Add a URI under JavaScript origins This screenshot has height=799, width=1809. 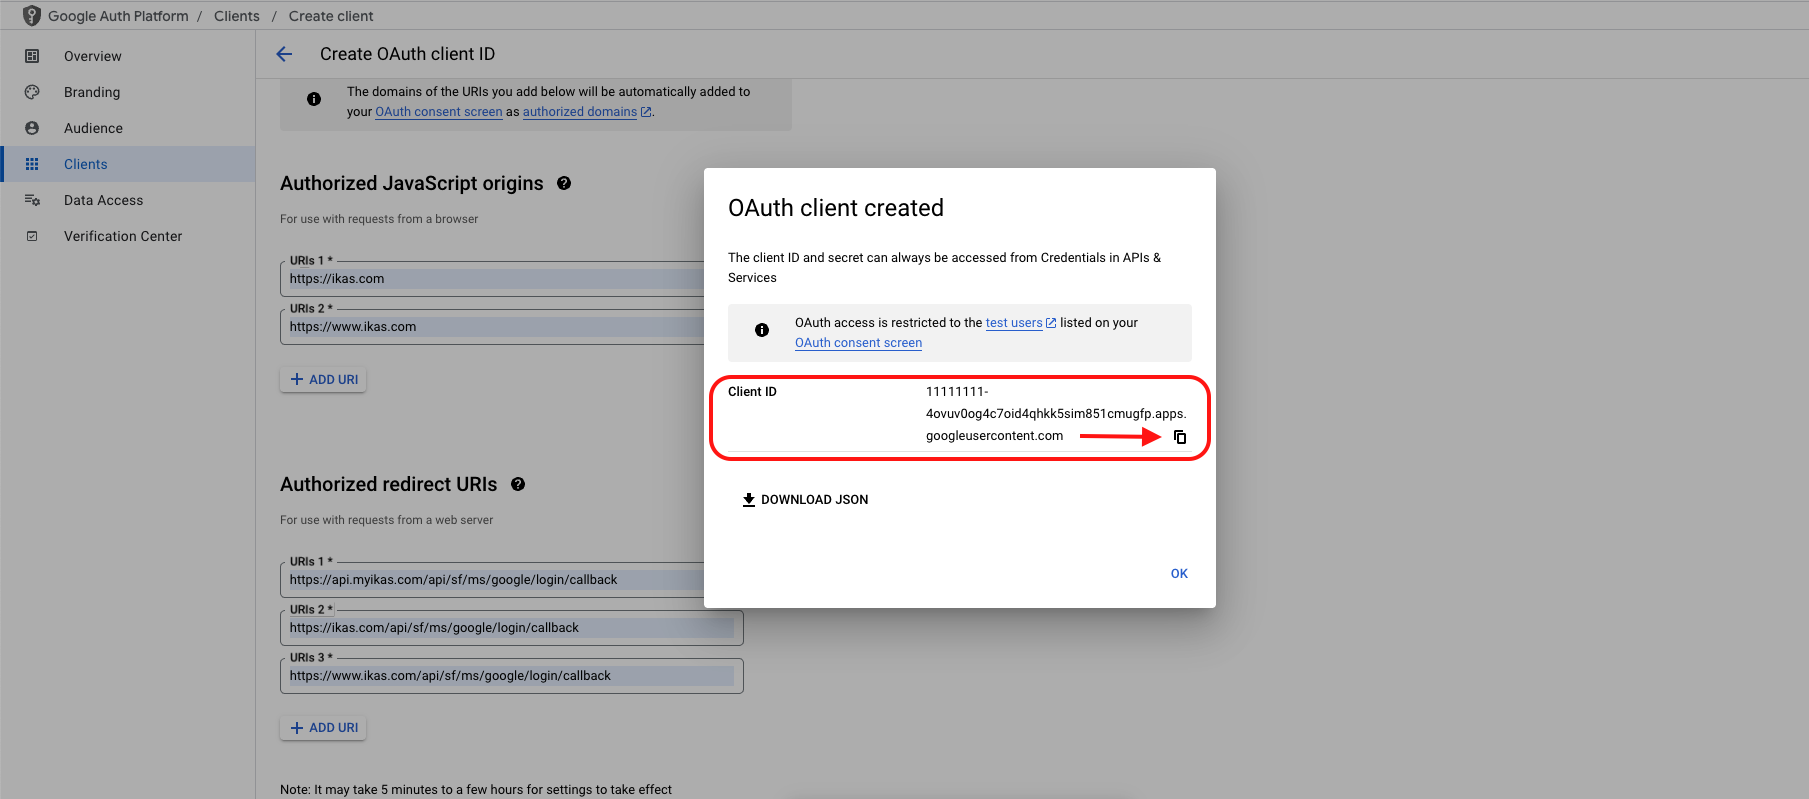[x=323, y=380]
